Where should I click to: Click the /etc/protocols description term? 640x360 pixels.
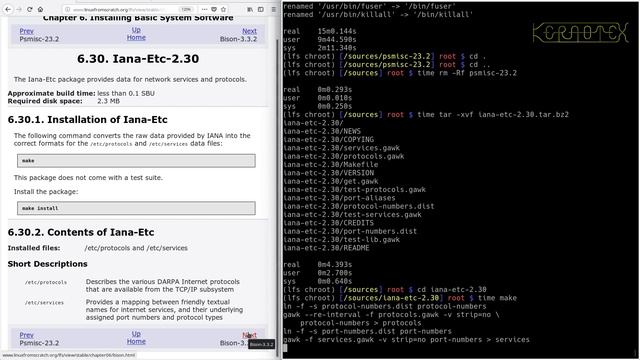[x=46, y=282]
